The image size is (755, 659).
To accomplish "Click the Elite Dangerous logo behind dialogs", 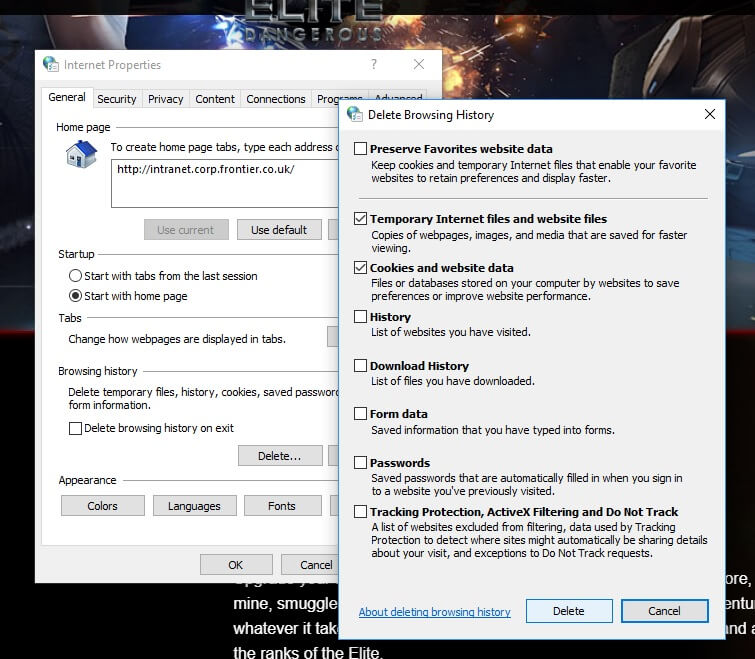I will click(x=313, y=21).
